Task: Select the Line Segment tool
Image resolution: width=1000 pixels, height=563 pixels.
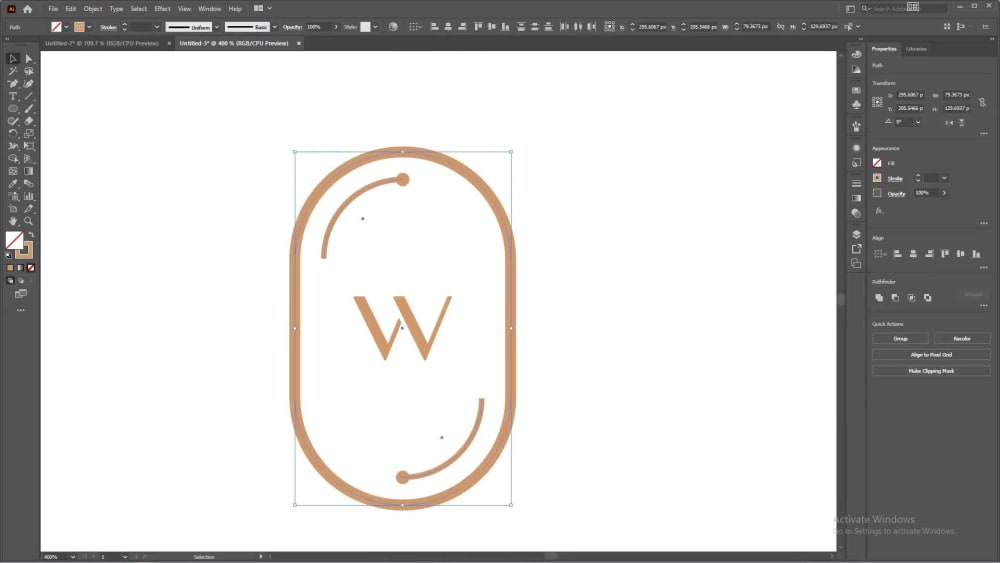Action: [29, 96]
